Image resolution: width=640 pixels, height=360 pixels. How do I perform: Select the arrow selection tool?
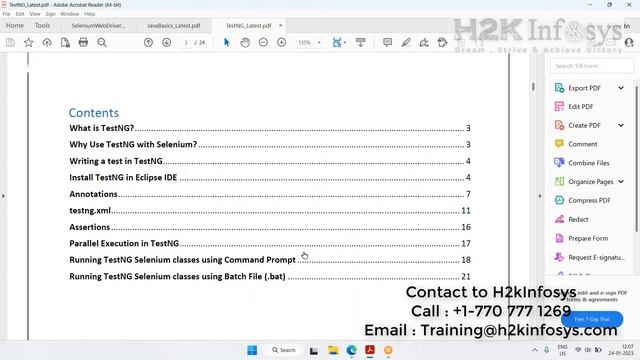pos(227,42)
